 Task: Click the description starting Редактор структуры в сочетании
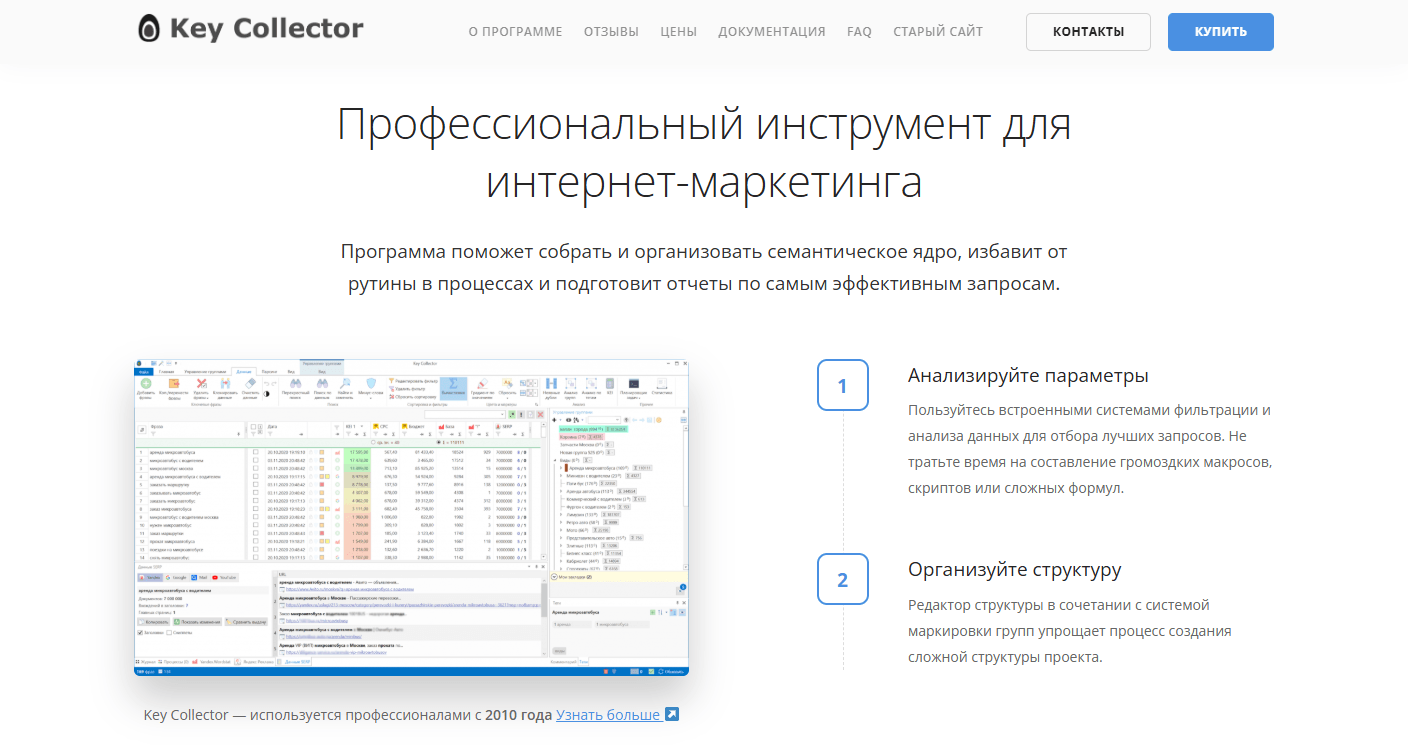(1070, 631)
